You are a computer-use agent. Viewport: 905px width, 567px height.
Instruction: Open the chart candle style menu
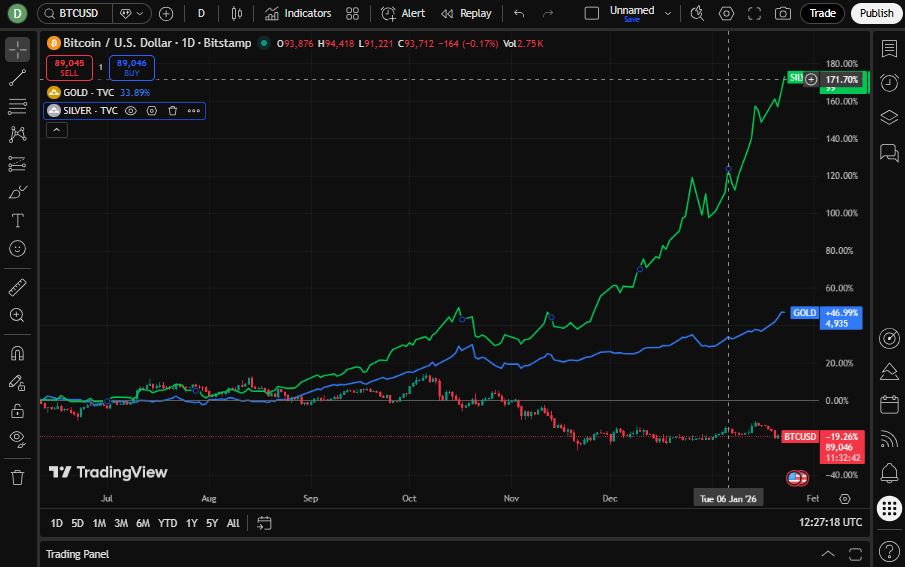click(x=237, y=13)
